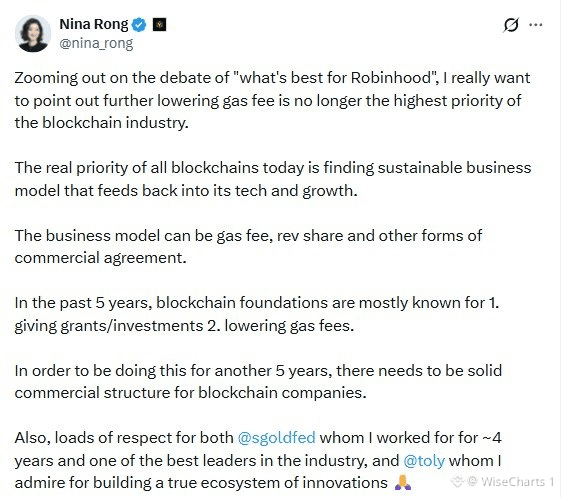The width and height of the screenshot is (562, 497).
Task: Click the word "Robinhood" in the tweet
Action: pyautogui.click(x=391, y=78)
